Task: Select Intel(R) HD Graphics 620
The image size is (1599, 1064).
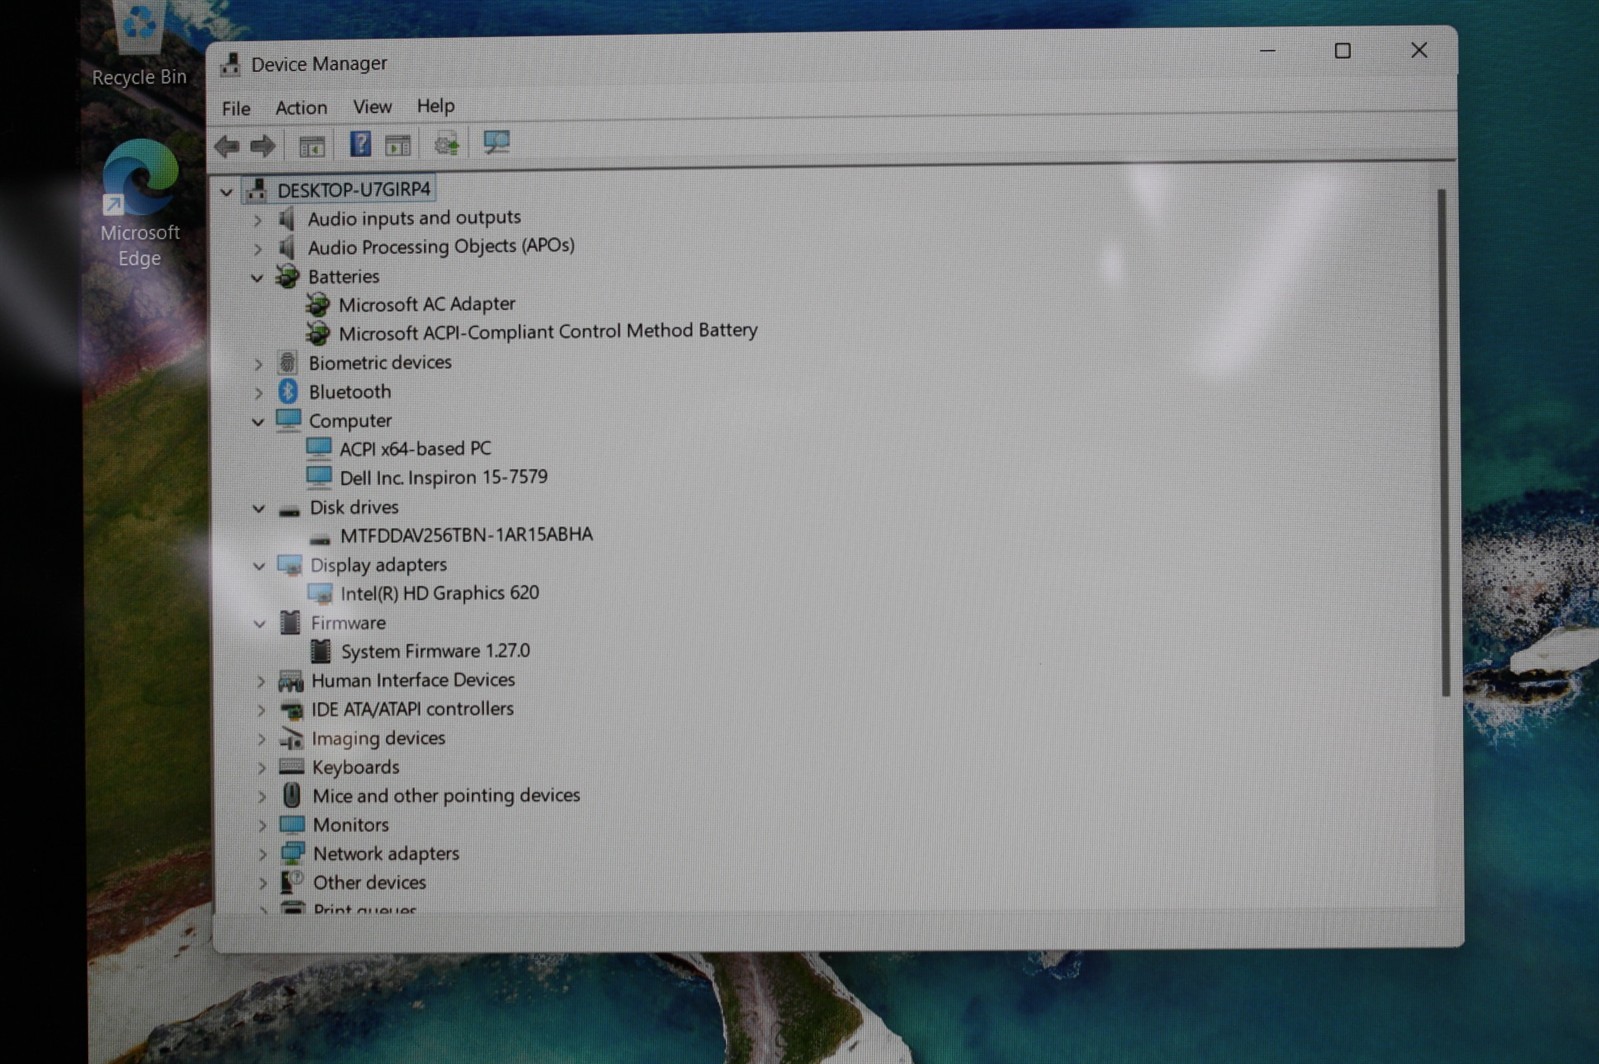Action: (x=440, y=593)
